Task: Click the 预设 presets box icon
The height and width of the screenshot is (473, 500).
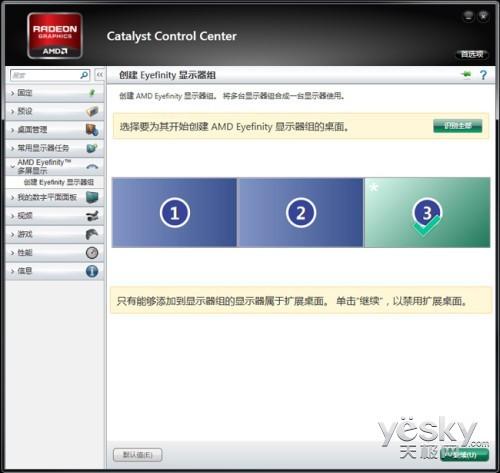Action: (x=92, y=111)
